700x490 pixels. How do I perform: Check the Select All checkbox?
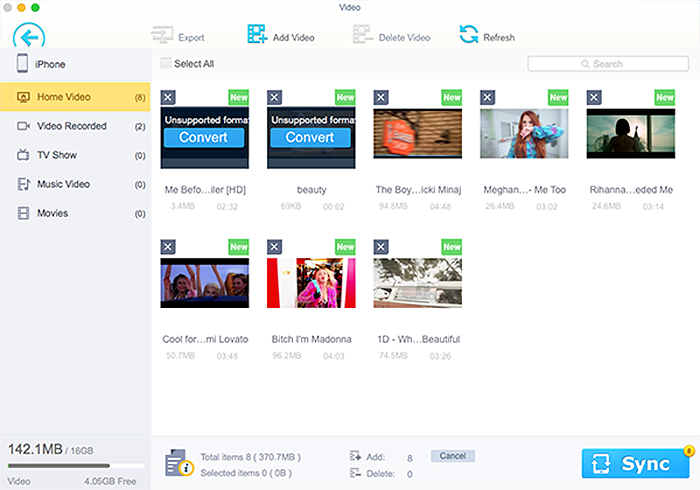[166, 63]
